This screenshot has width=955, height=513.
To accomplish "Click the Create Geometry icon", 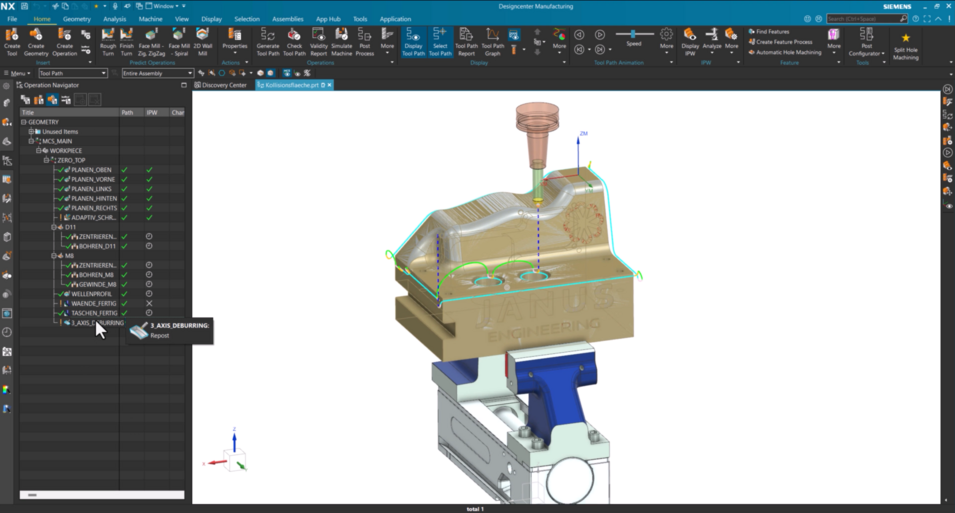I will [x=36, y=41].
